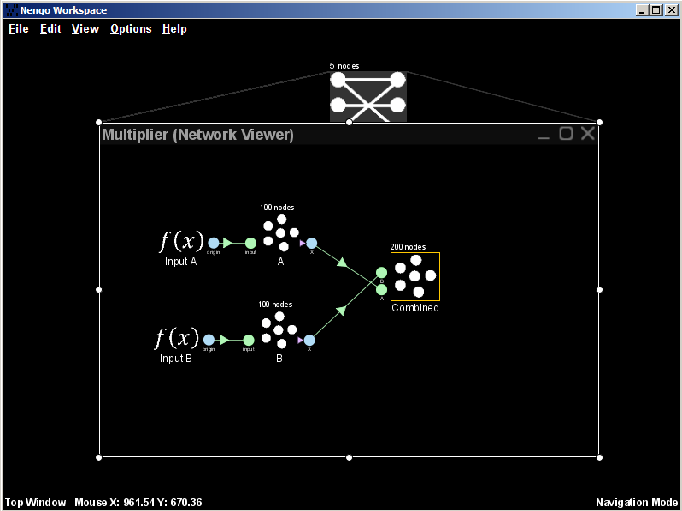Click the '5 nodes' label above network icon

(x=344, y=66)
